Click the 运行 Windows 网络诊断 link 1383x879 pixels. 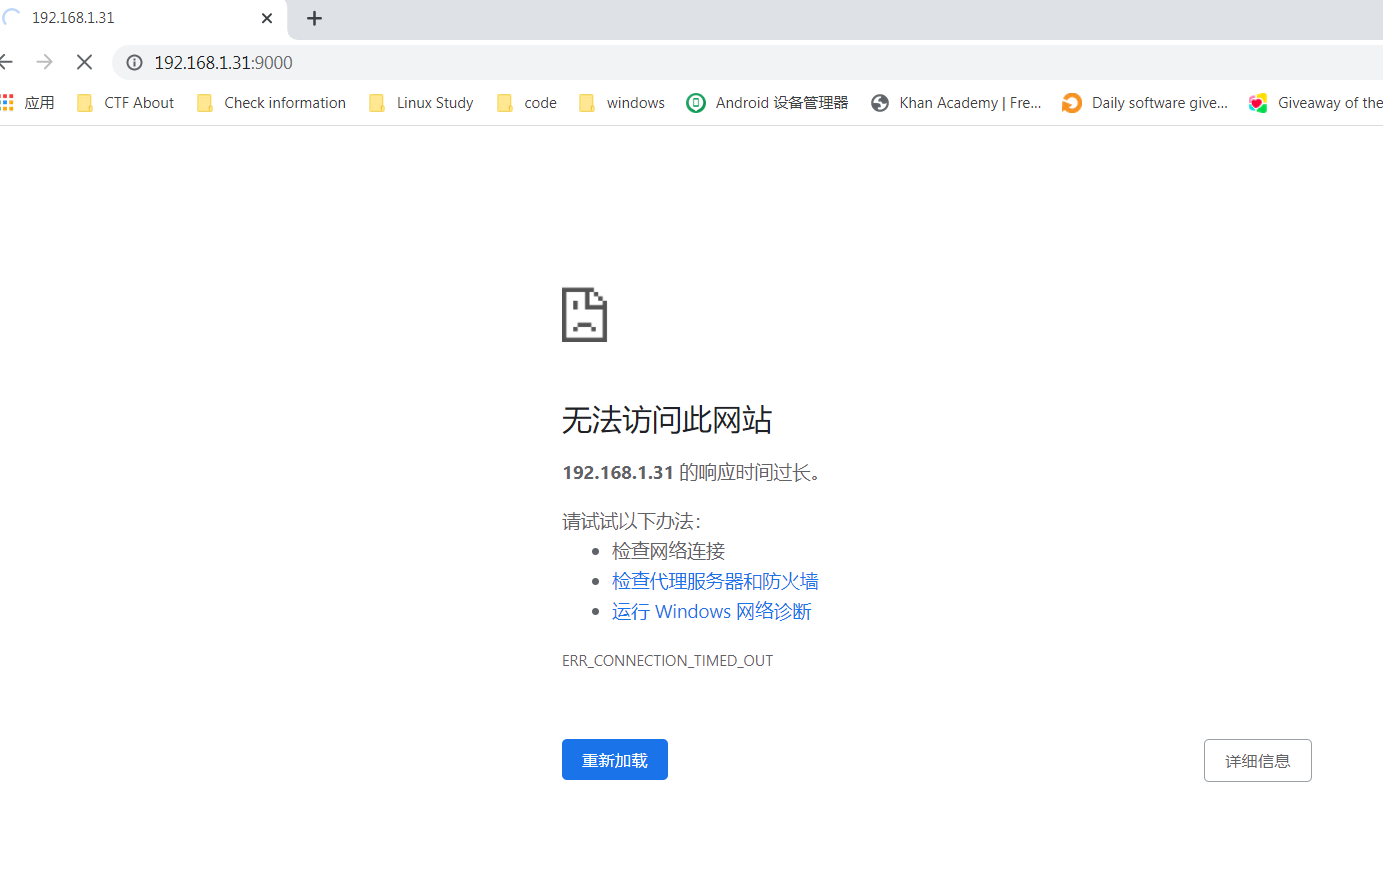[x=711, y=611]
